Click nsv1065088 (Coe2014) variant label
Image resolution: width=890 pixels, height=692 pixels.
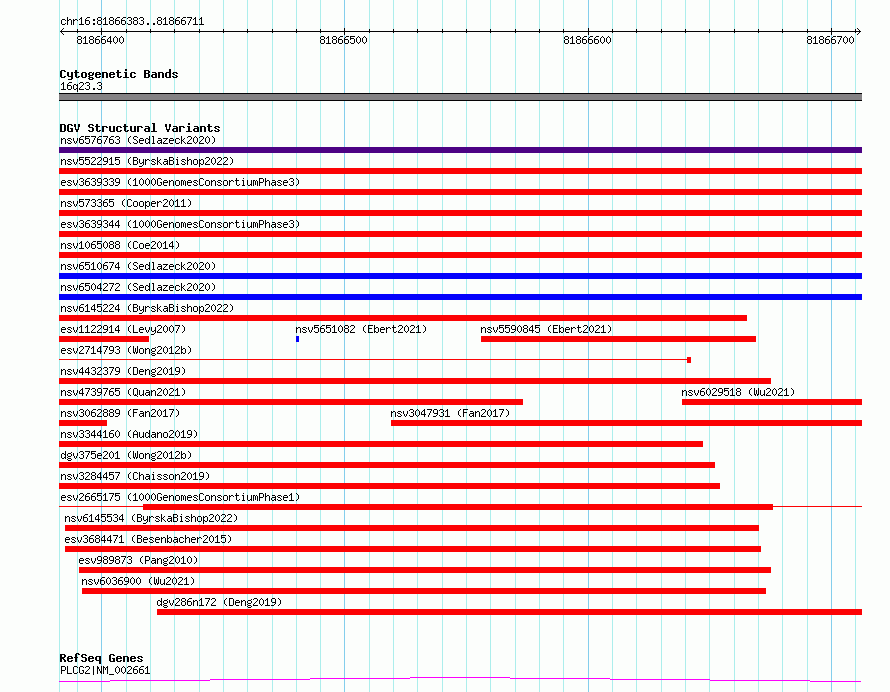tap(120, 245)
